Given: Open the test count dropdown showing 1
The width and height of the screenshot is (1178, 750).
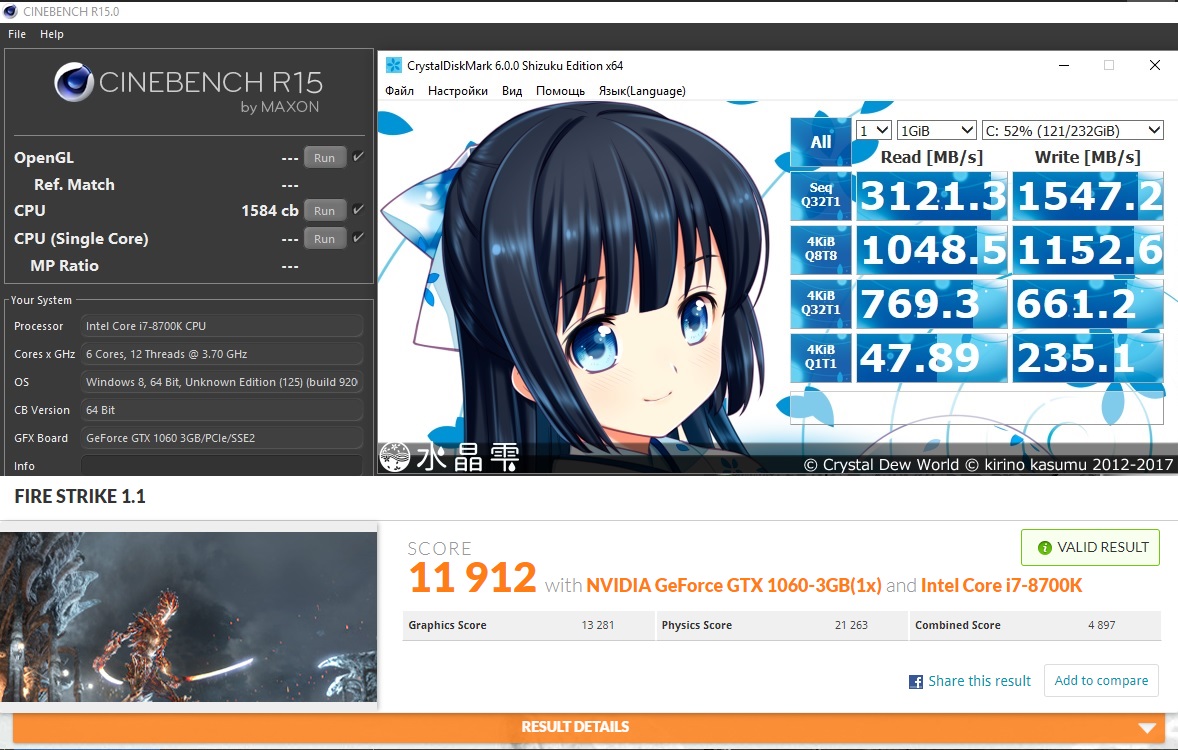Looking at the screenshot, I should 874,130.
